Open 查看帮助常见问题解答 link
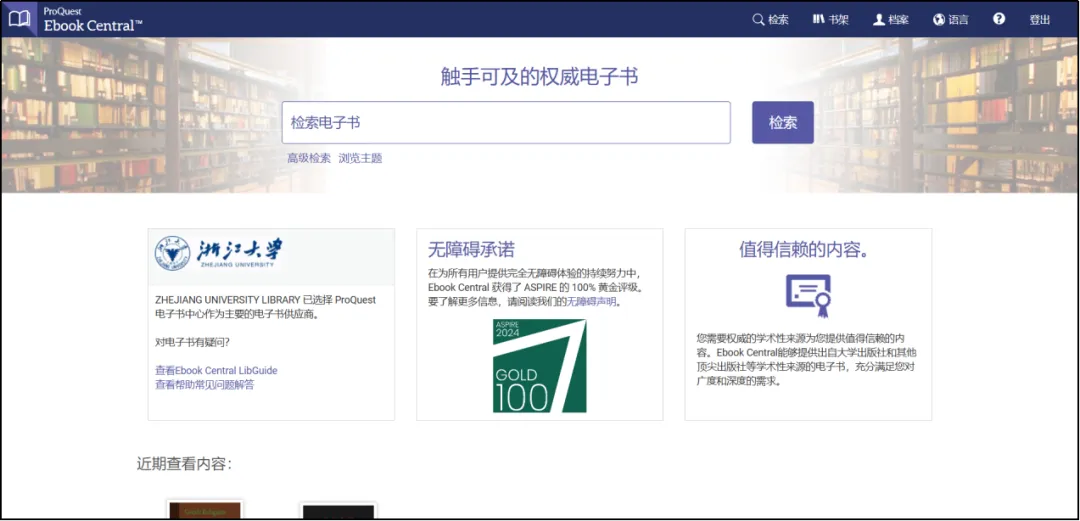The width and height of the screenshot is (1080, 521). tap(205, 385)
